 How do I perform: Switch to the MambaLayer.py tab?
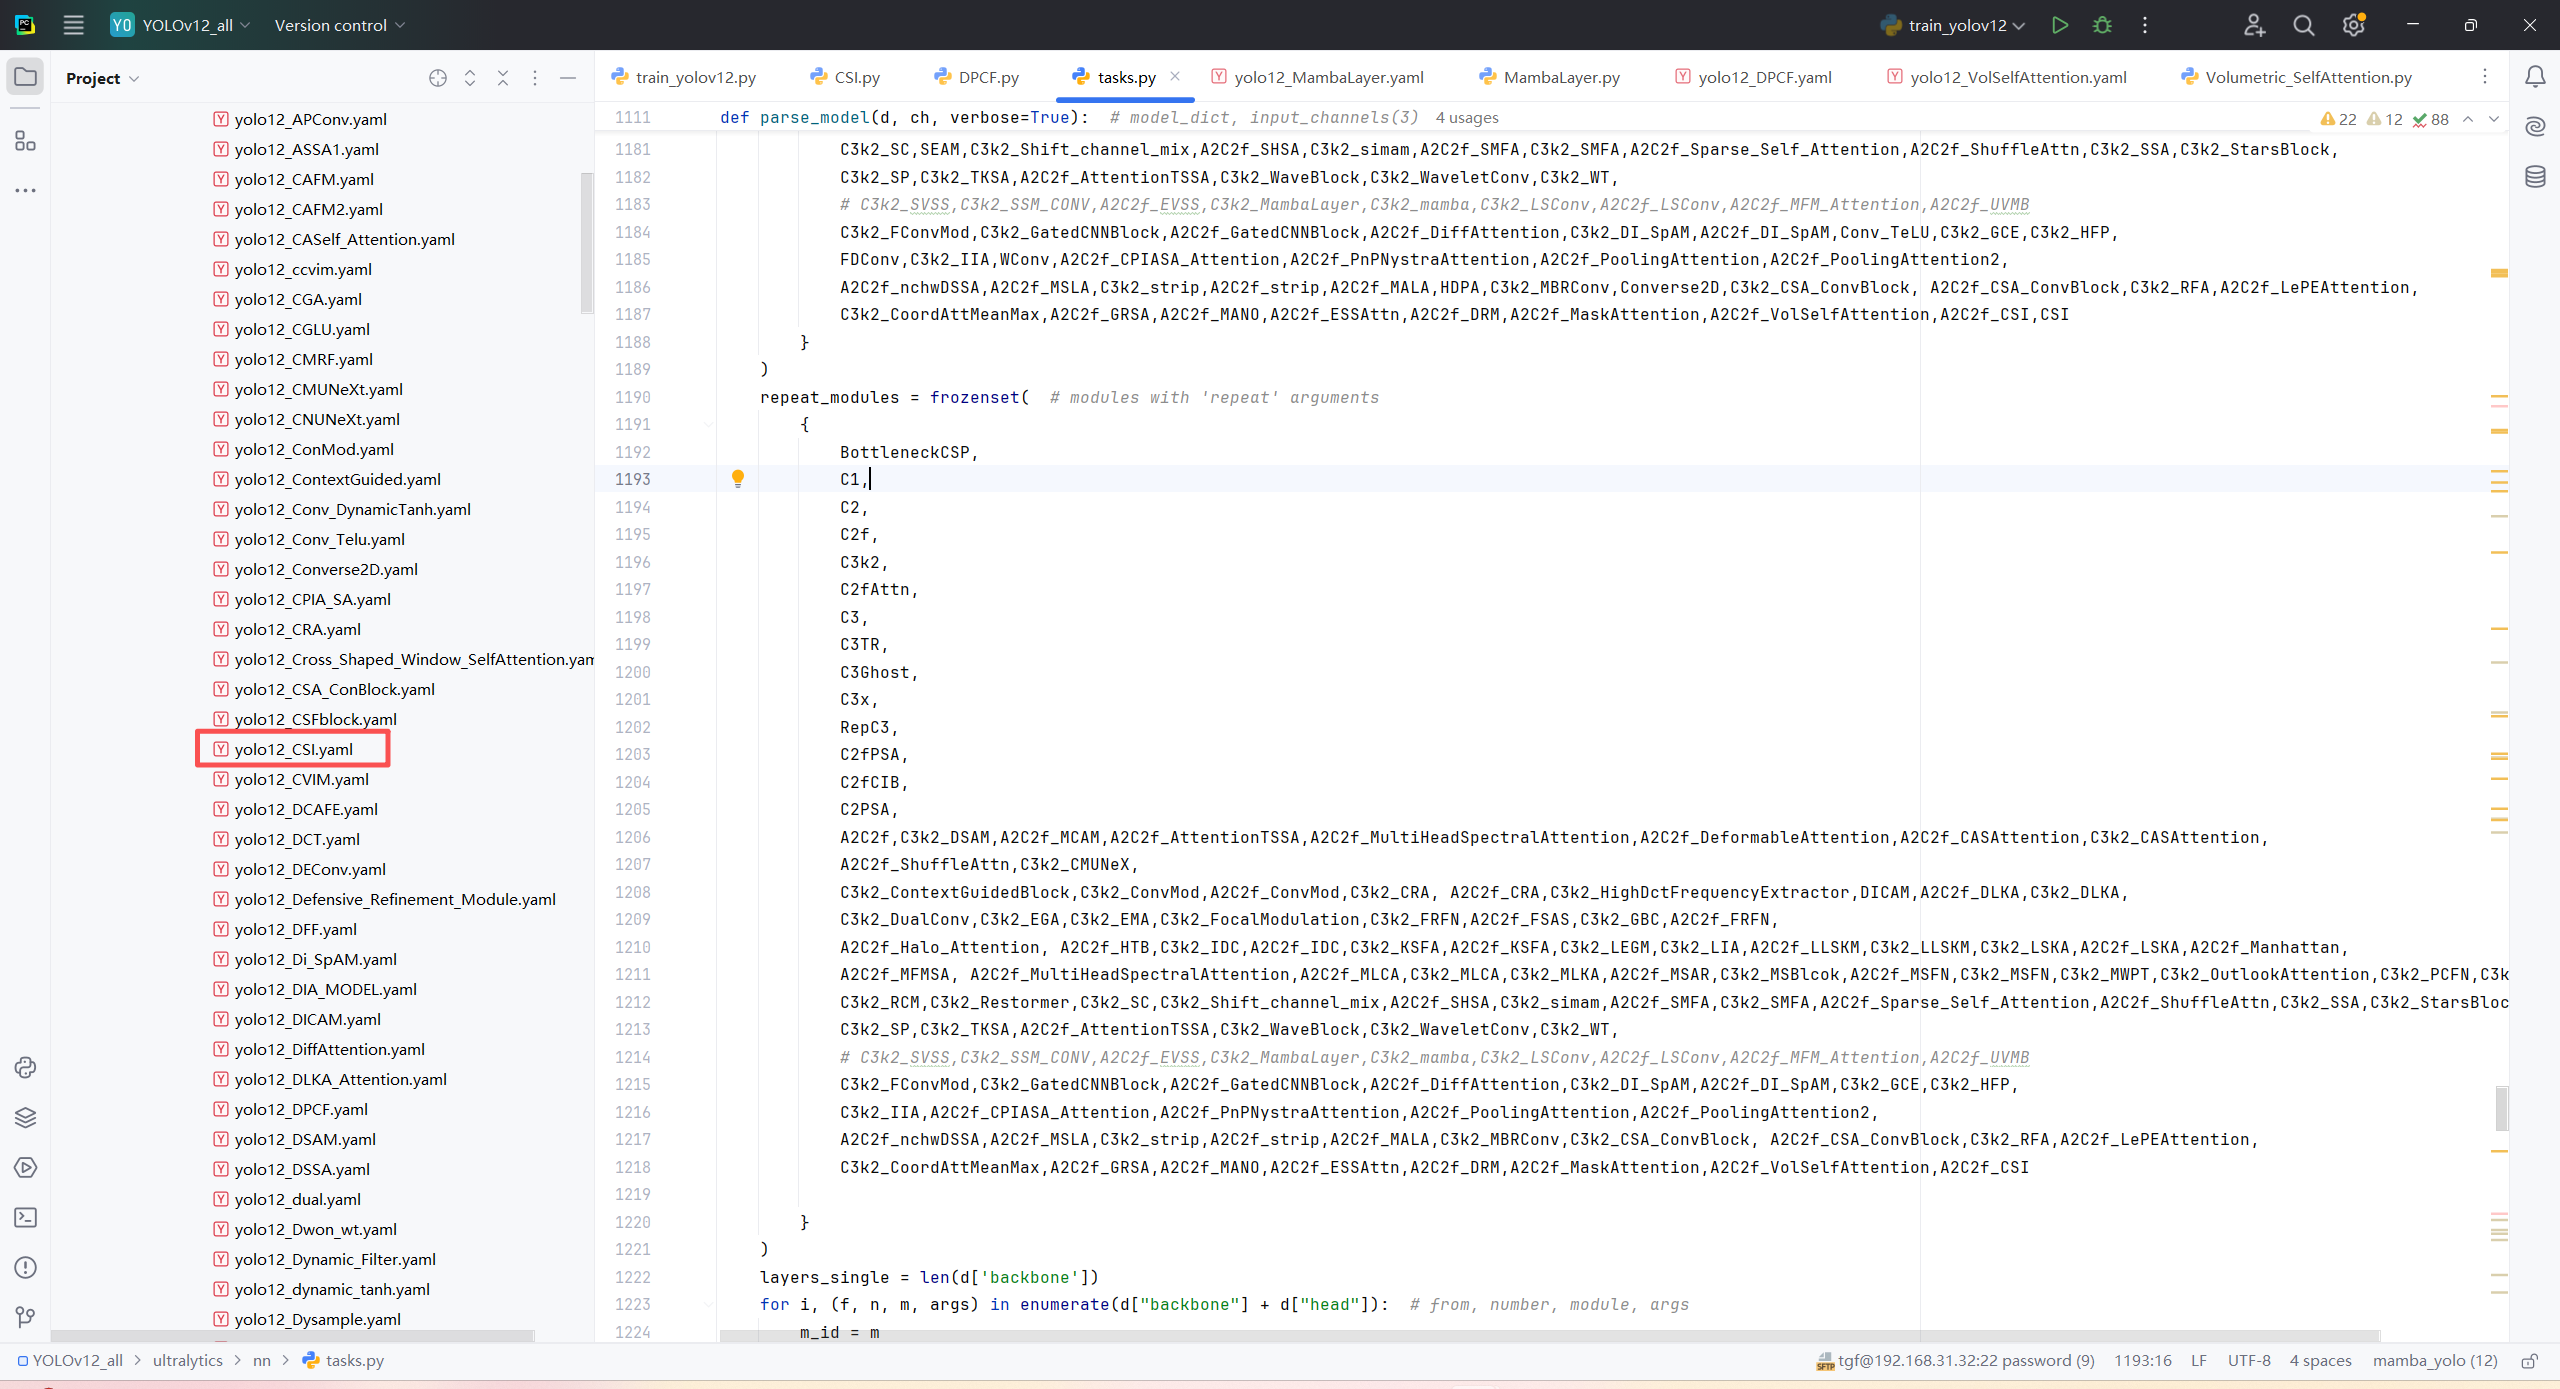point(1560,77)
